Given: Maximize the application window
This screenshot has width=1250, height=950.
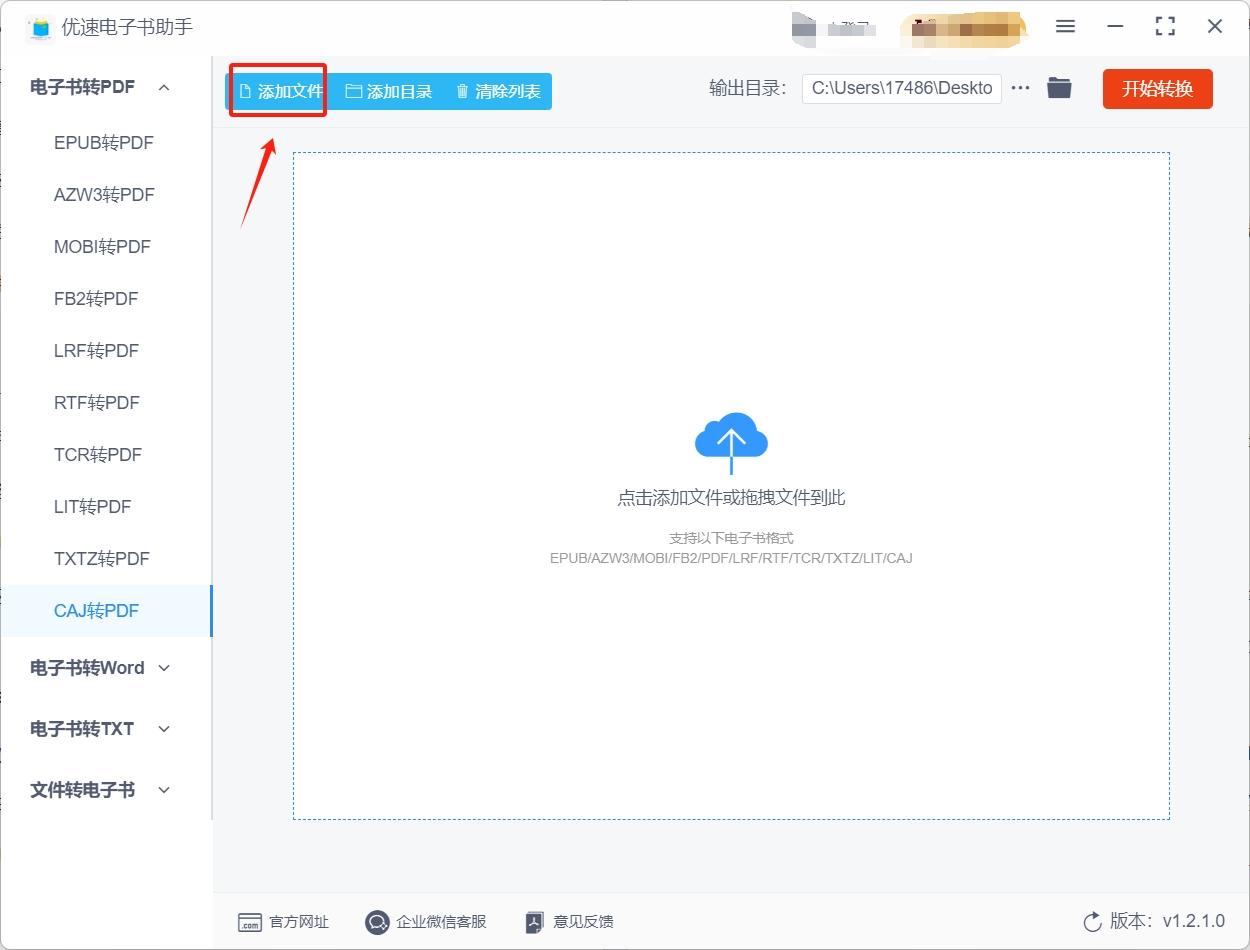Looking at the screenshot, I should (1165, 27).
